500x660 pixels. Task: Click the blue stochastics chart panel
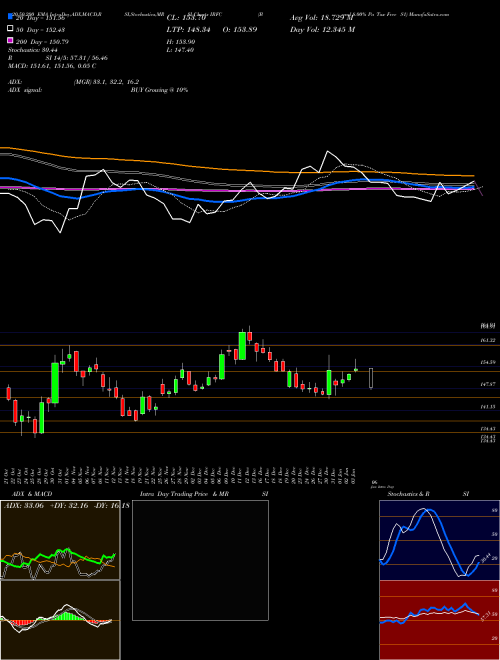pos(439,540)
